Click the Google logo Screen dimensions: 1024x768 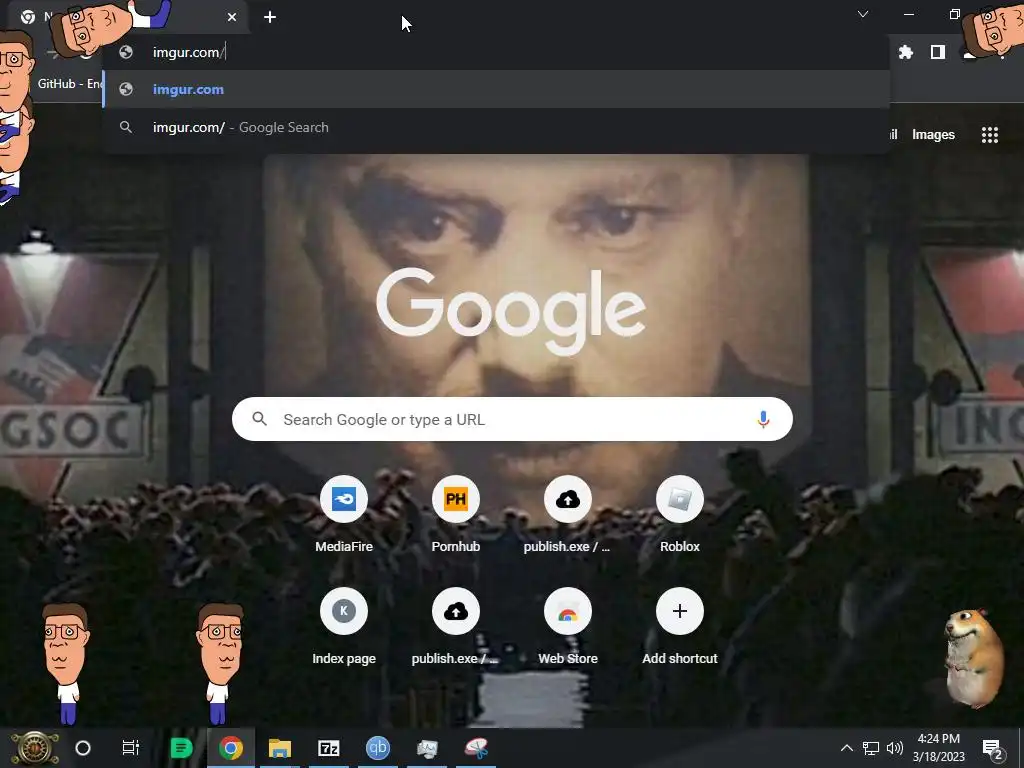click(511, 312)
